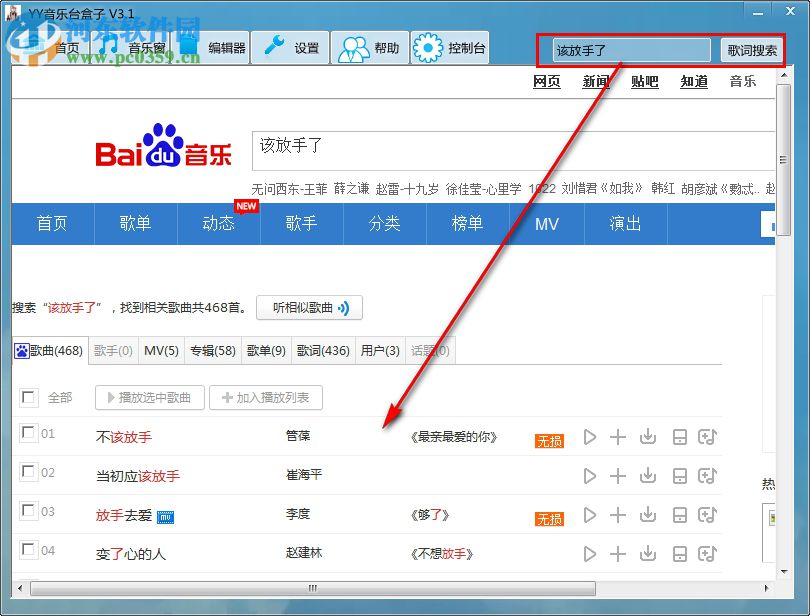
Task: Click the plus icon for 当初应该放手
Action: 619,475
